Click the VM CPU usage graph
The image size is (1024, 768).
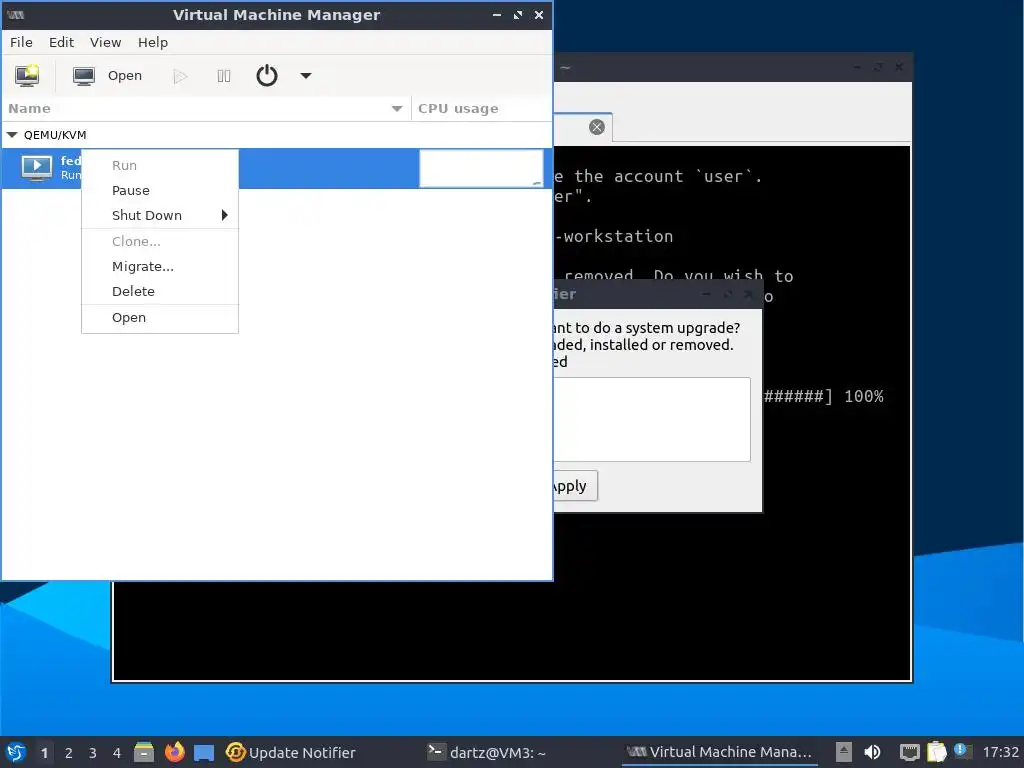coord(481,168)
